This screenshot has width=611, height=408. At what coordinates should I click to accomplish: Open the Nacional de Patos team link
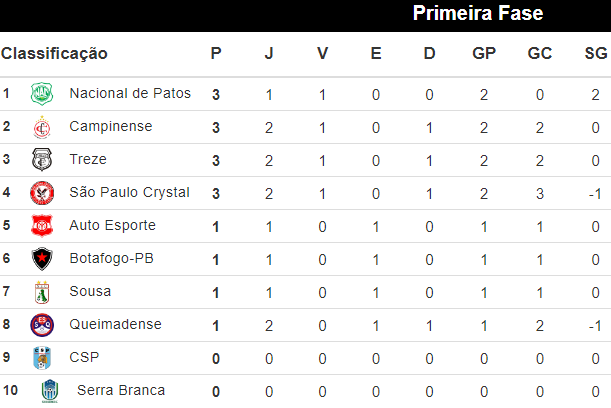click(x=130, y=94)
